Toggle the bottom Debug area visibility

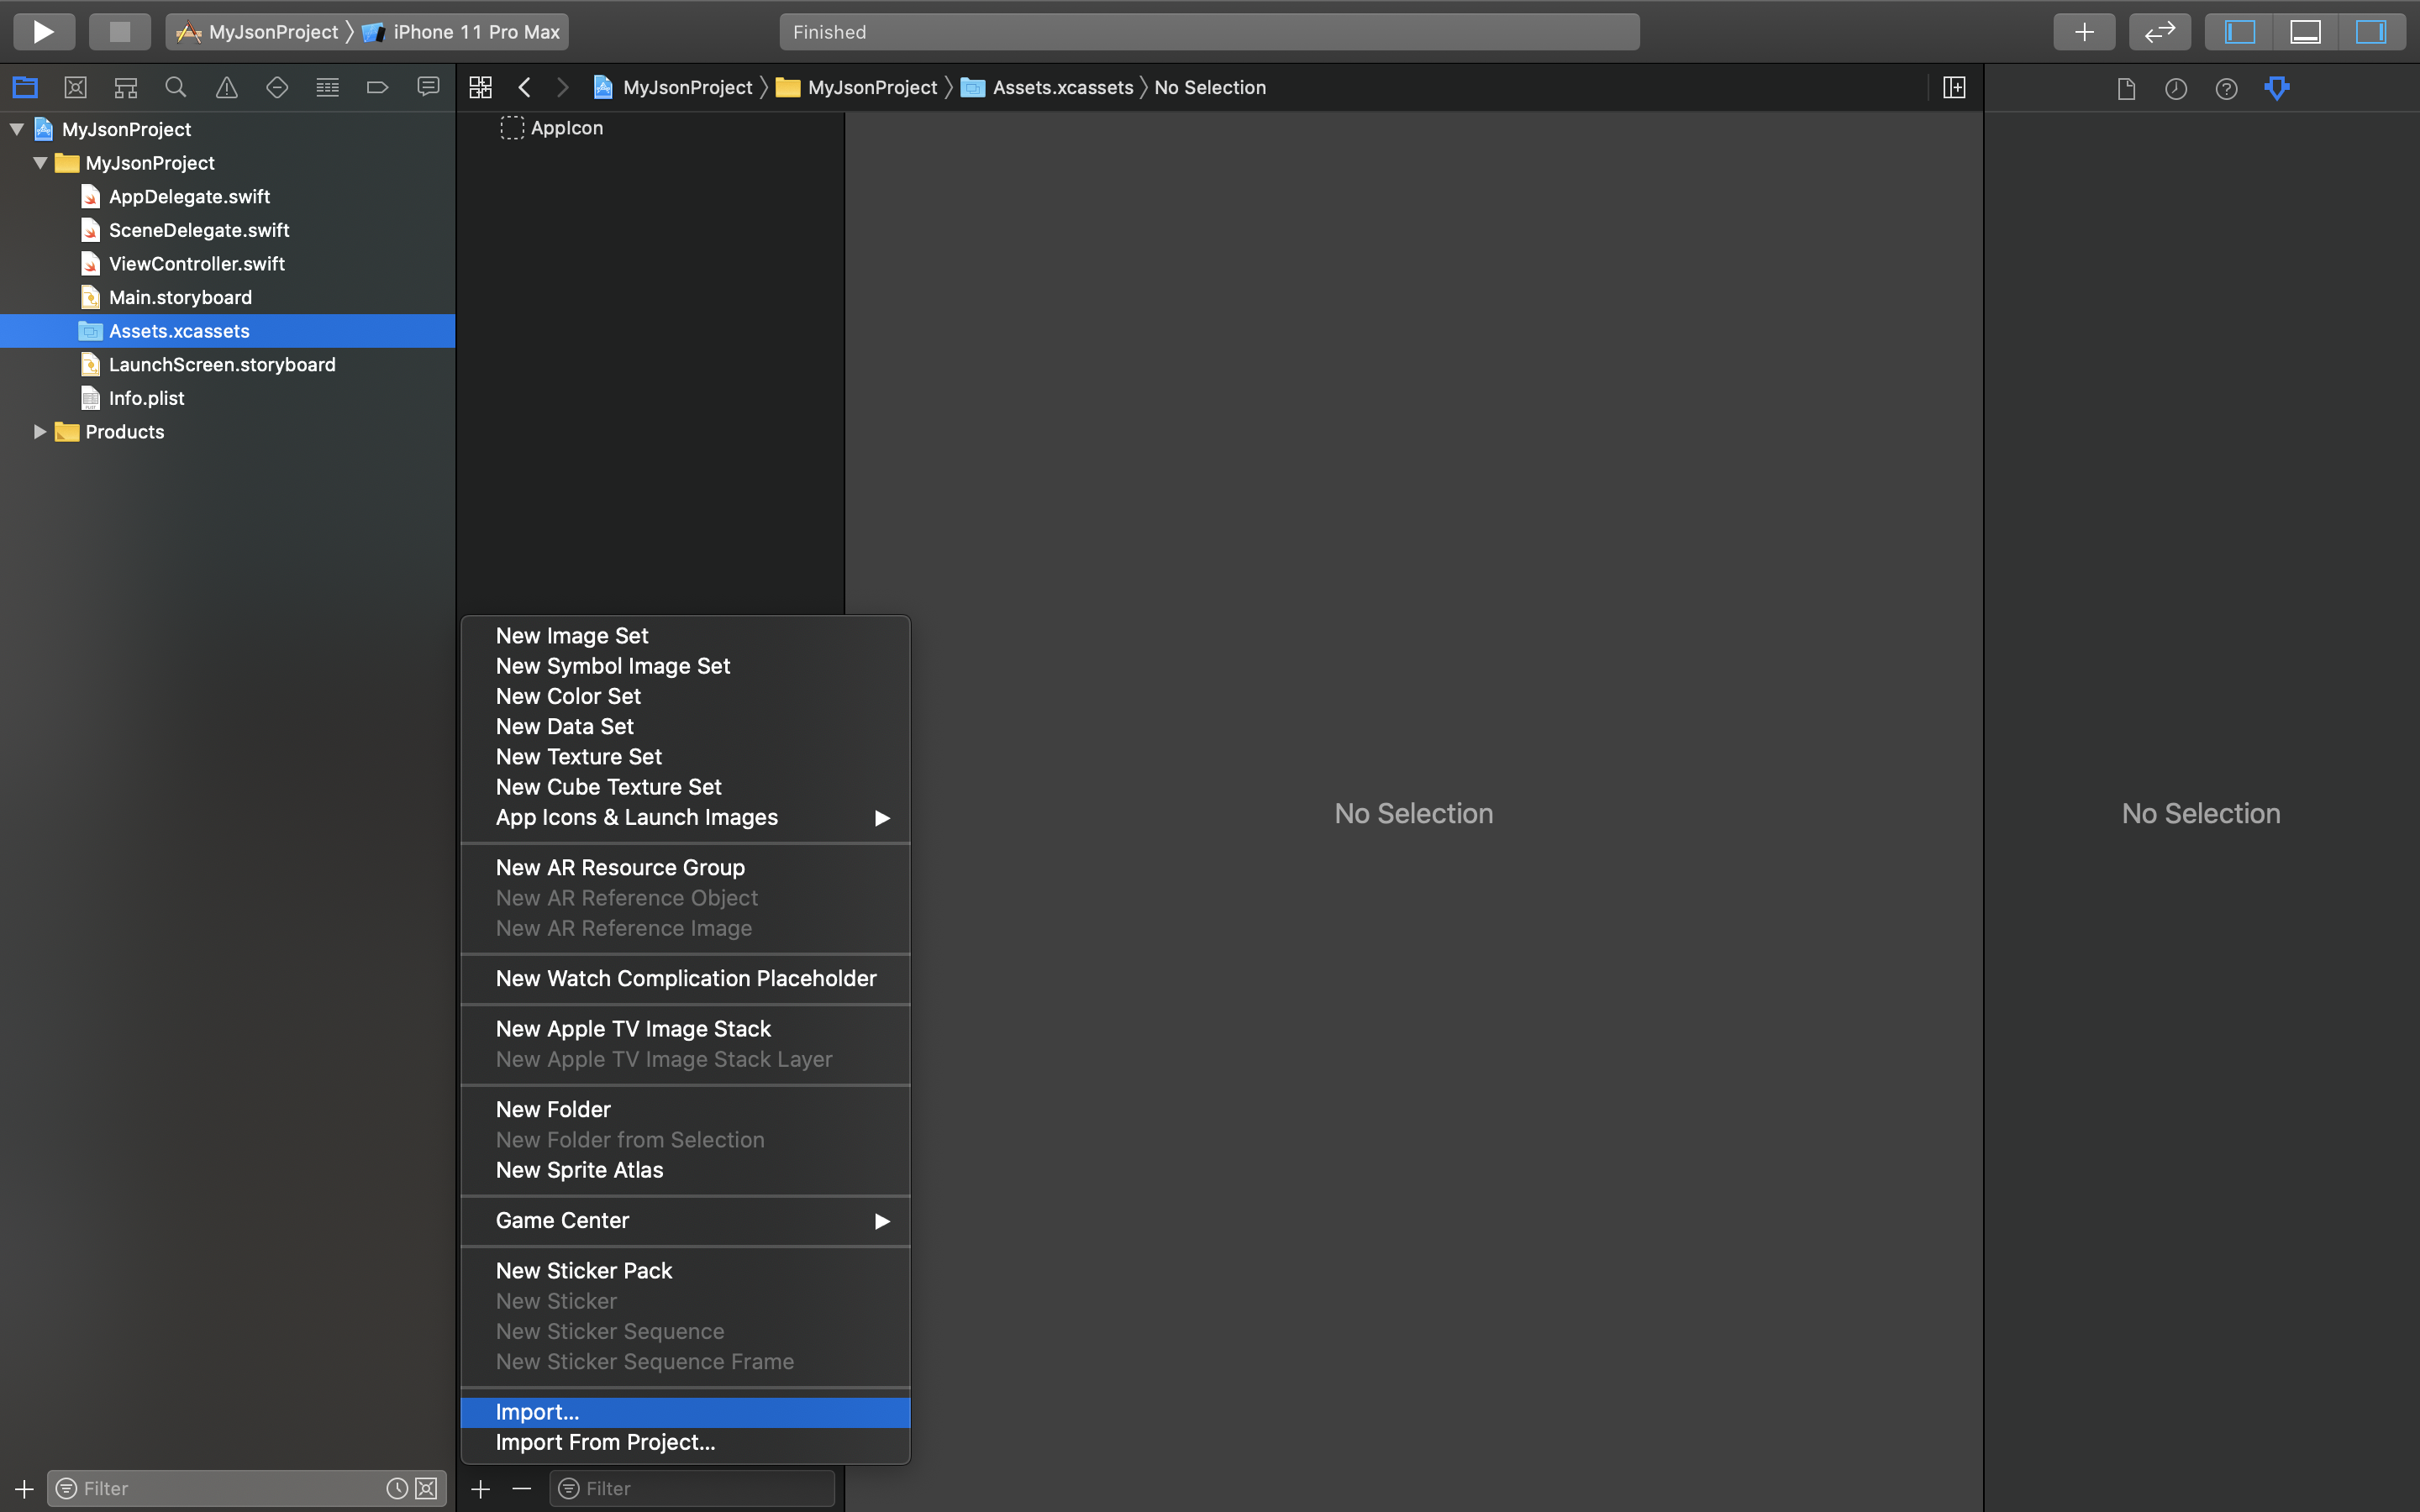tap(2305, 32)
